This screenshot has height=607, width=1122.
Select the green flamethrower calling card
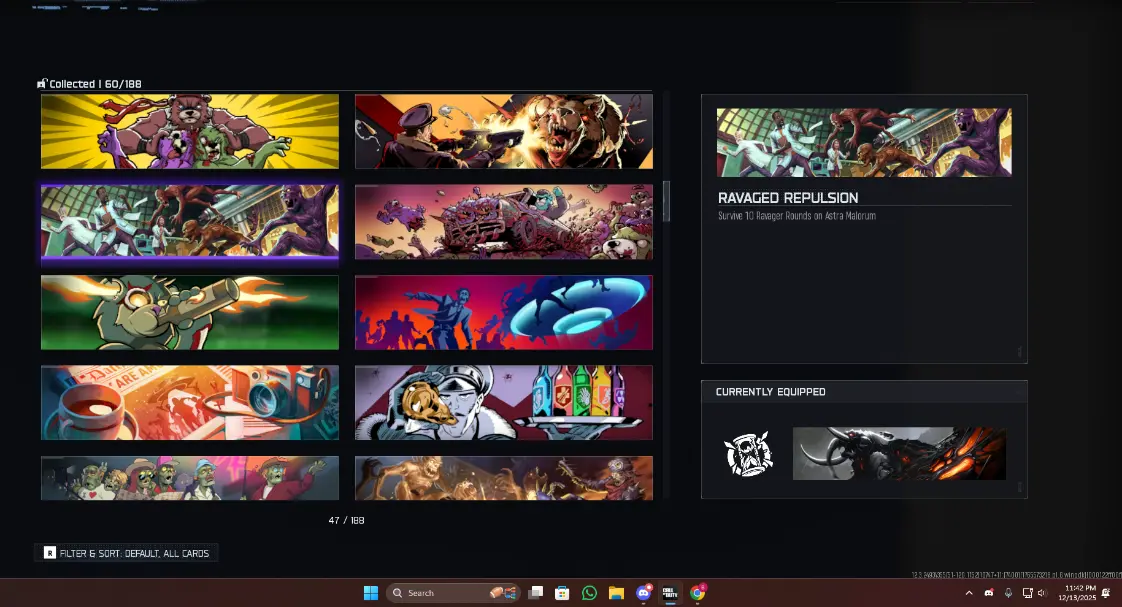tap(190, 312)
